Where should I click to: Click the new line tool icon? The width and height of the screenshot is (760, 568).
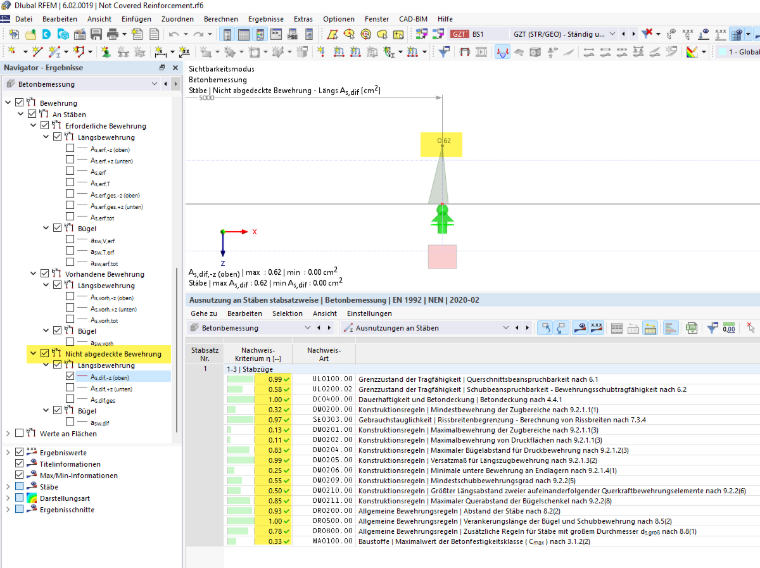click(x=37, y=51)
